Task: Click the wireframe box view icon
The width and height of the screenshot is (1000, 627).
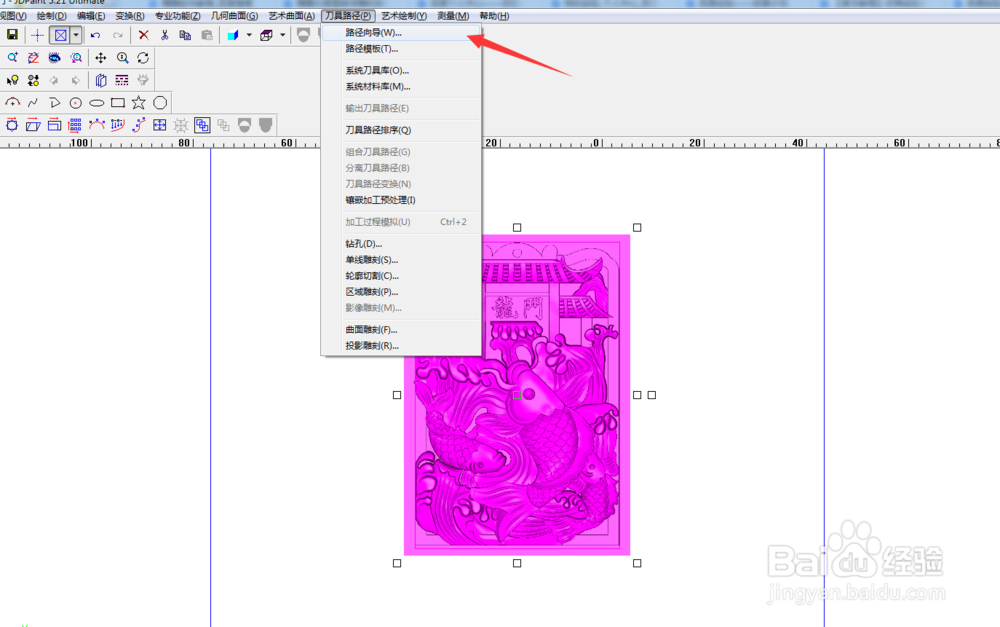Action: tap(267, 35)
